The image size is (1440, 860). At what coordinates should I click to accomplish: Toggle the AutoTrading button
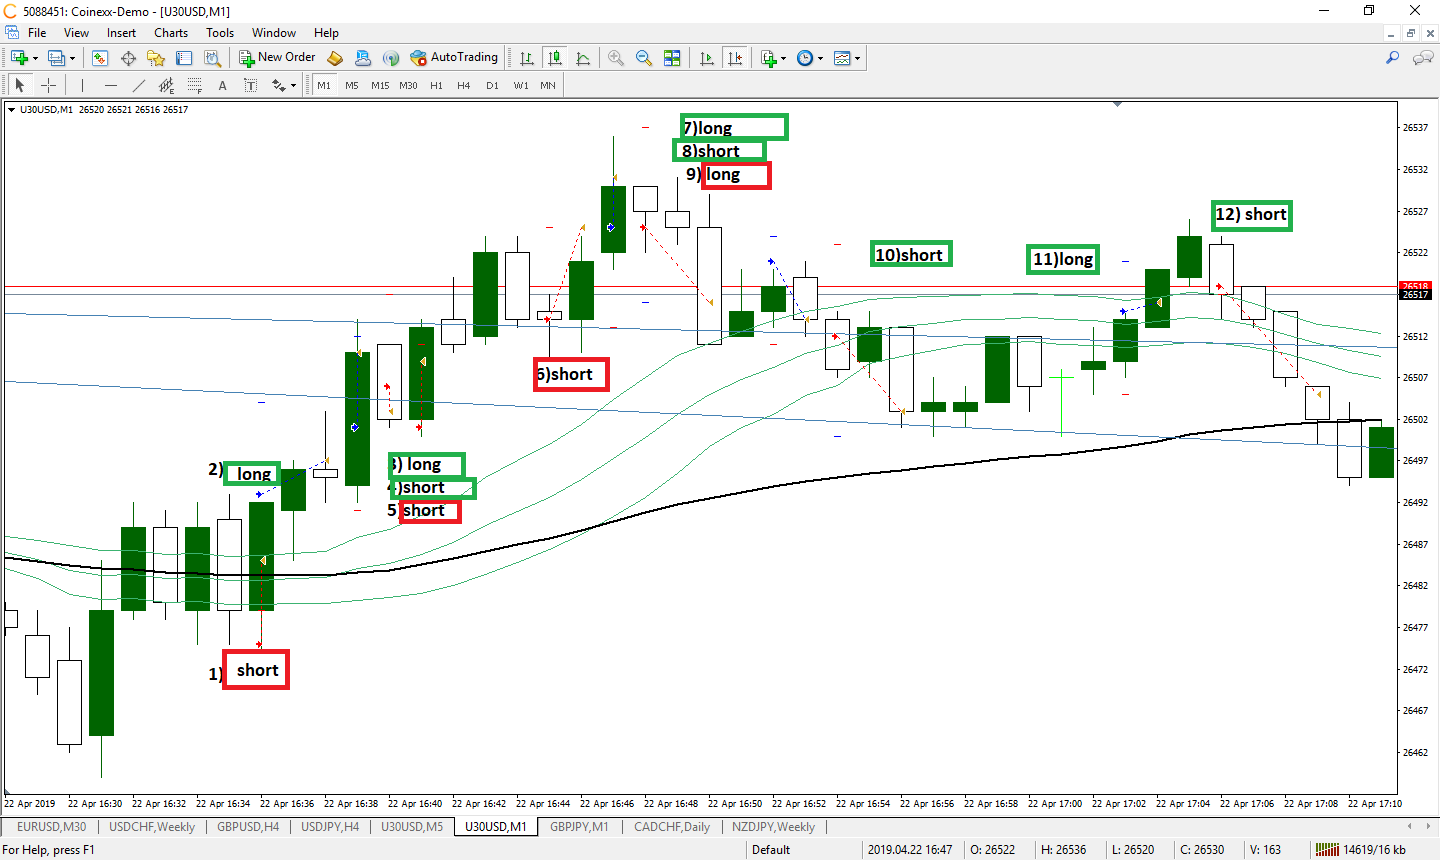[x=454, y=58]
